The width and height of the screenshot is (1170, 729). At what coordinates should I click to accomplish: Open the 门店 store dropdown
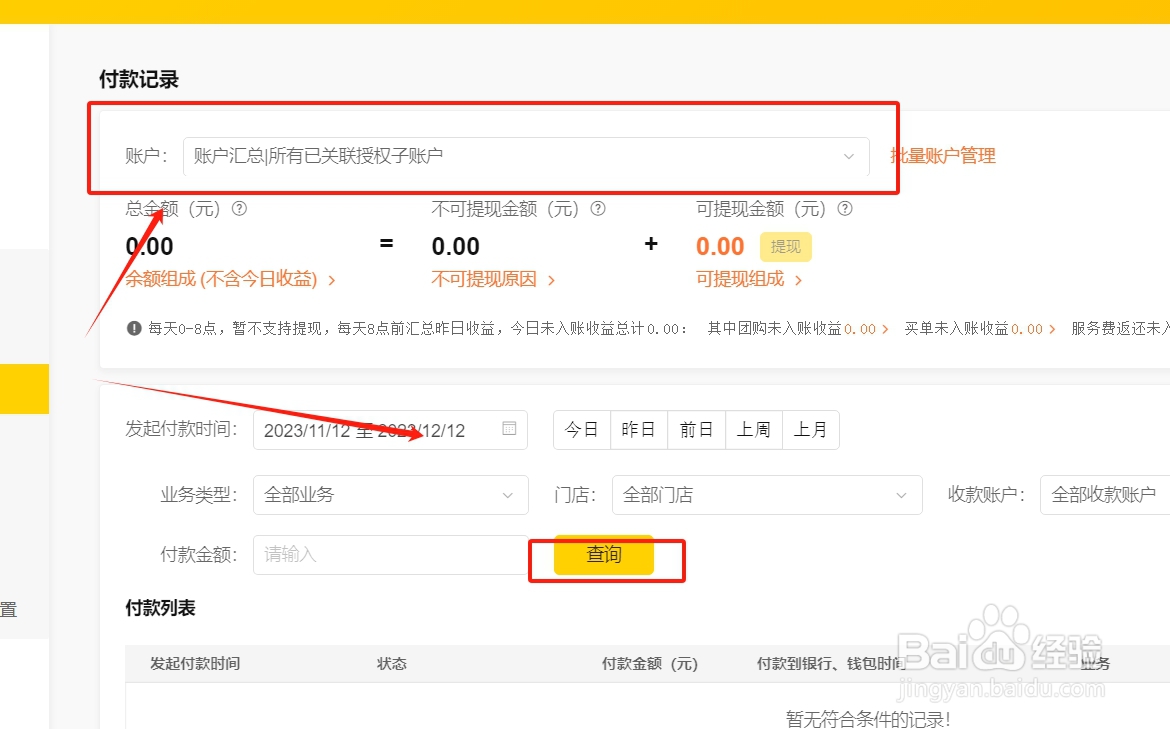tap(766, 495)
